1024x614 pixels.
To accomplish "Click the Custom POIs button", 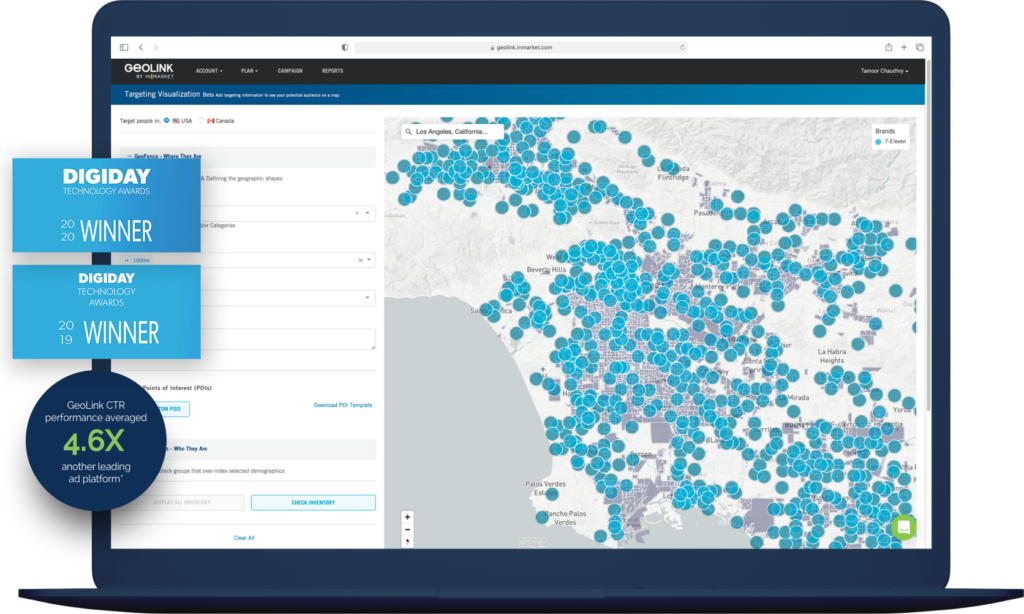I will 155,409.
